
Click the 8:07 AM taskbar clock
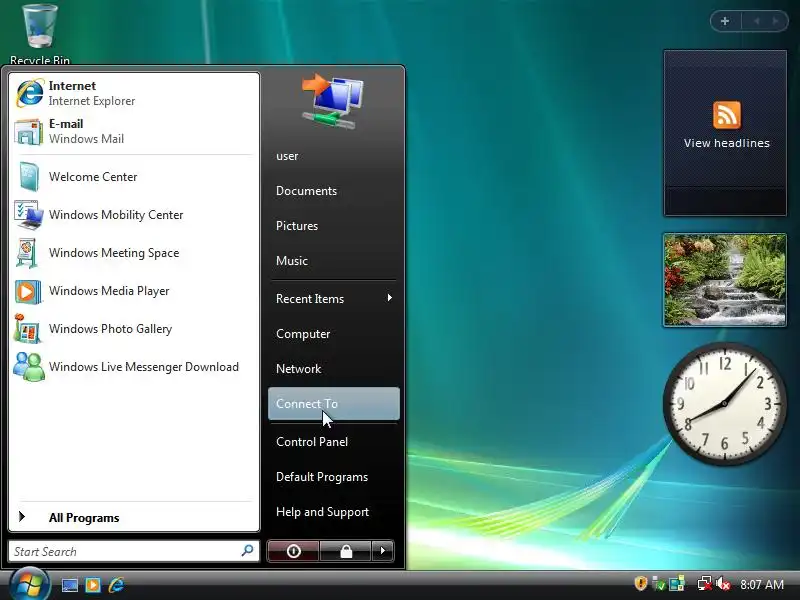(762, 584)
